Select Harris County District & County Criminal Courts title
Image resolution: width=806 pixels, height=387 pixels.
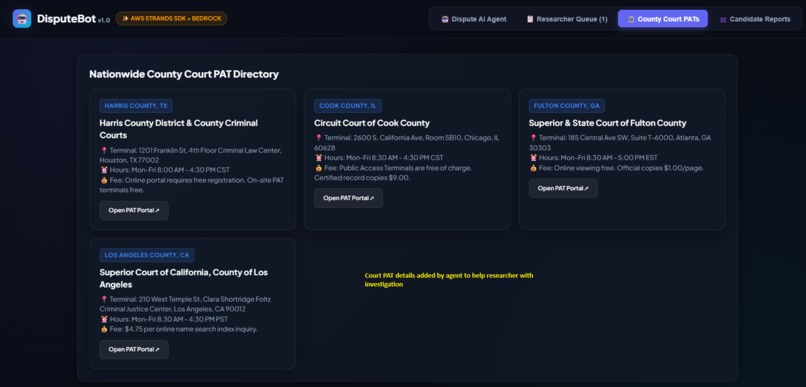pos(179,129)
